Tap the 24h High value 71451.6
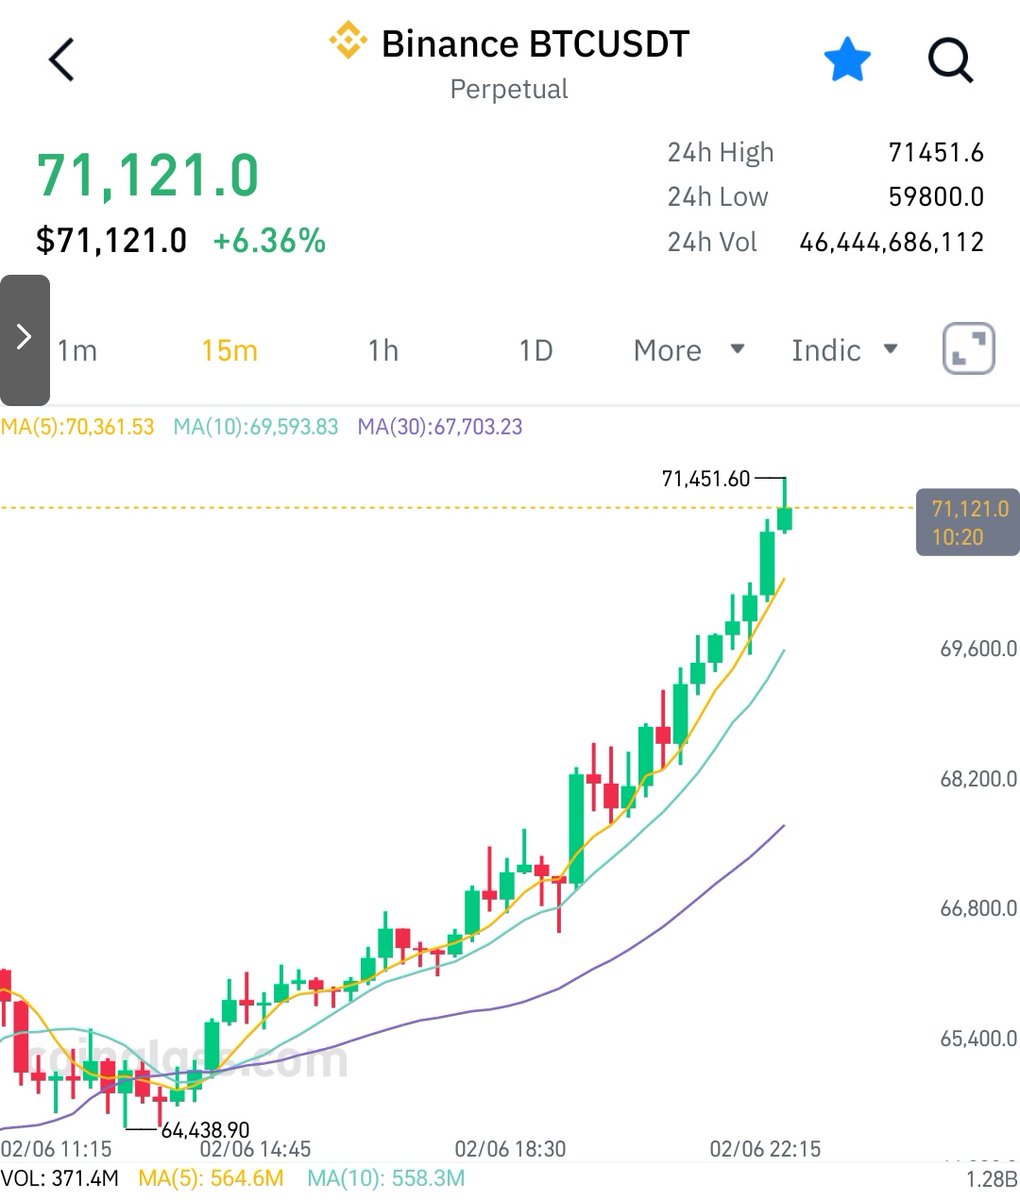The height and width of the screenshot is (1200, 1020). 936,153
